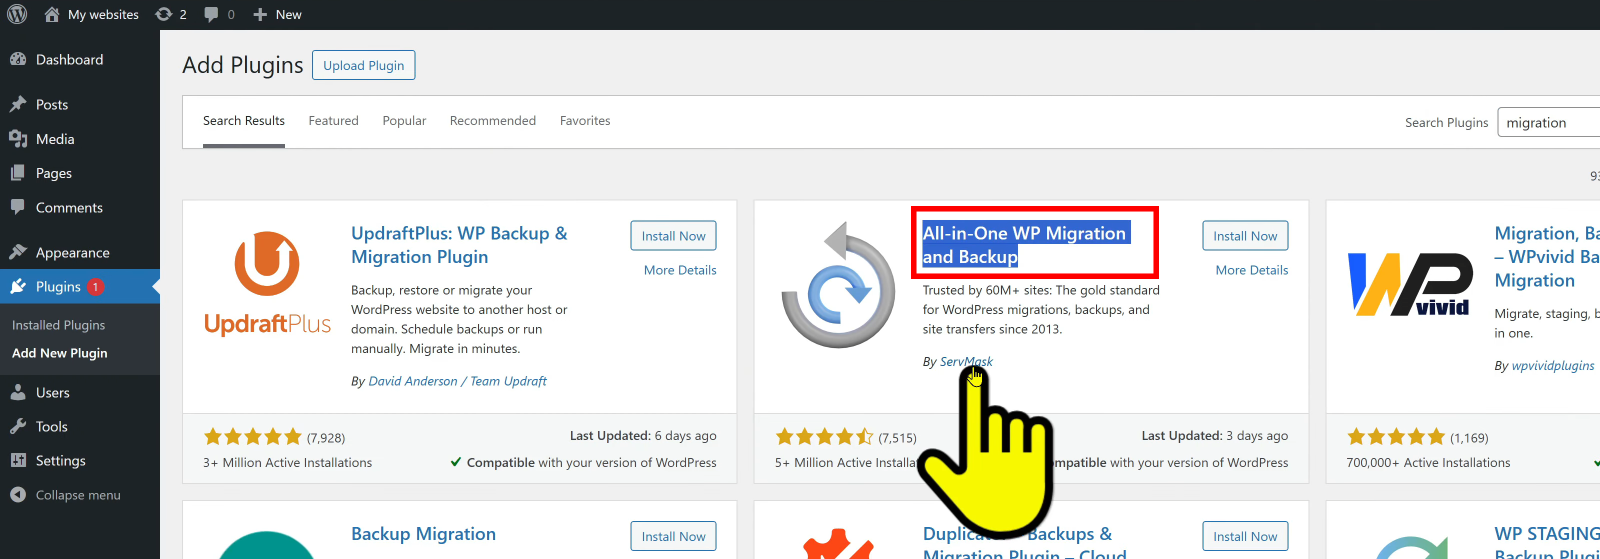Open the Posts menu item
This screenshot has height=559, width=1600.
(x=52, y=104)
